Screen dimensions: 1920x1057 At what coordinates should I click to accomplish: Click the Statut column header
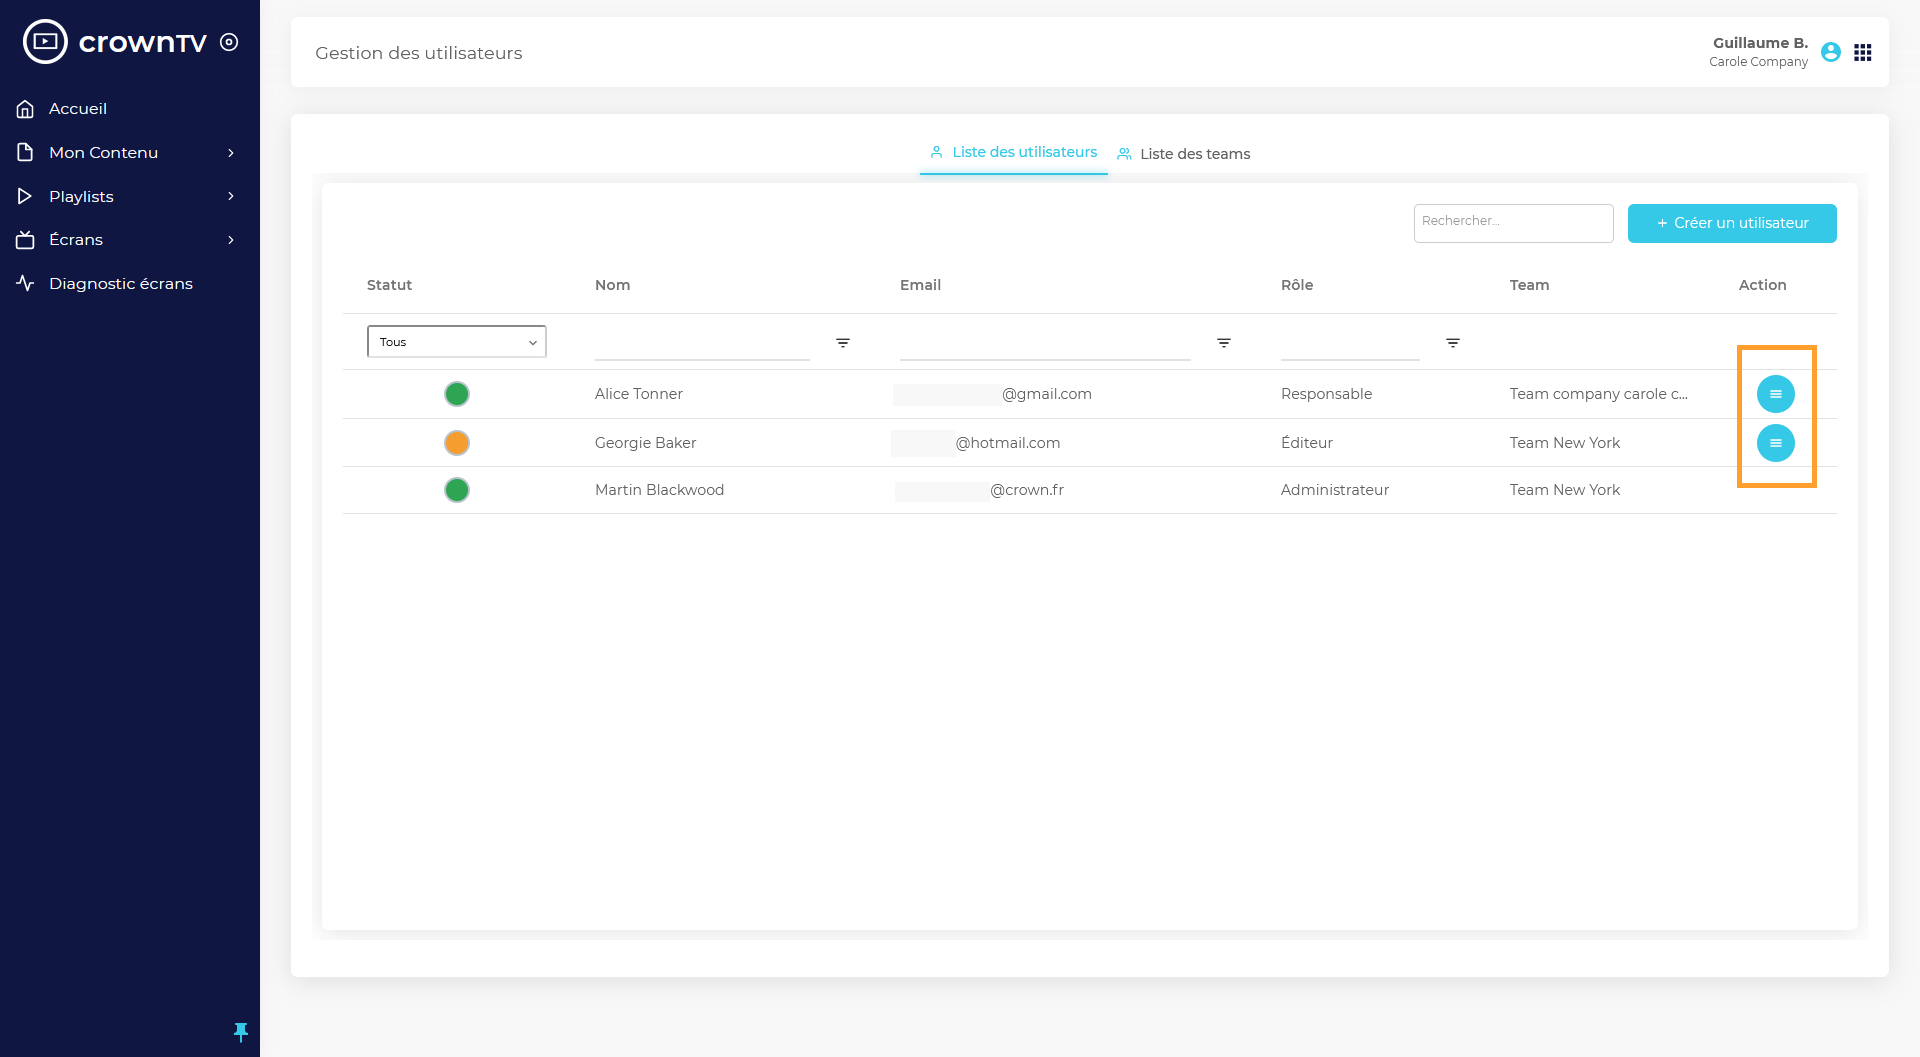(x=389, y=285)
